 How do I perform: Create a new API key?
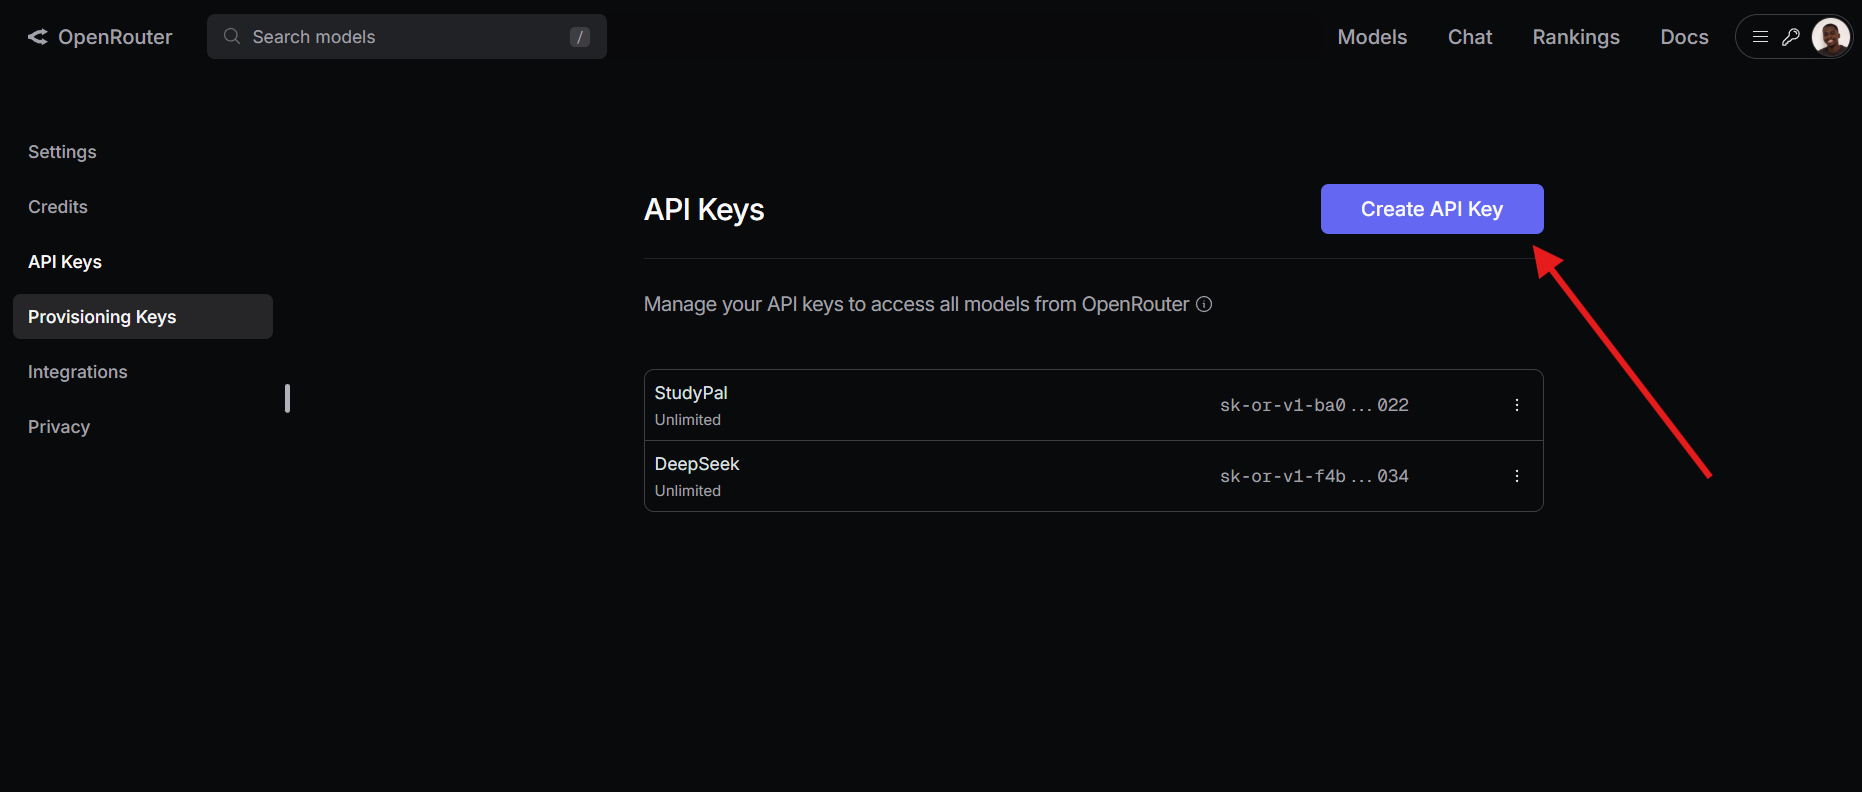(x=1431, y=209)
